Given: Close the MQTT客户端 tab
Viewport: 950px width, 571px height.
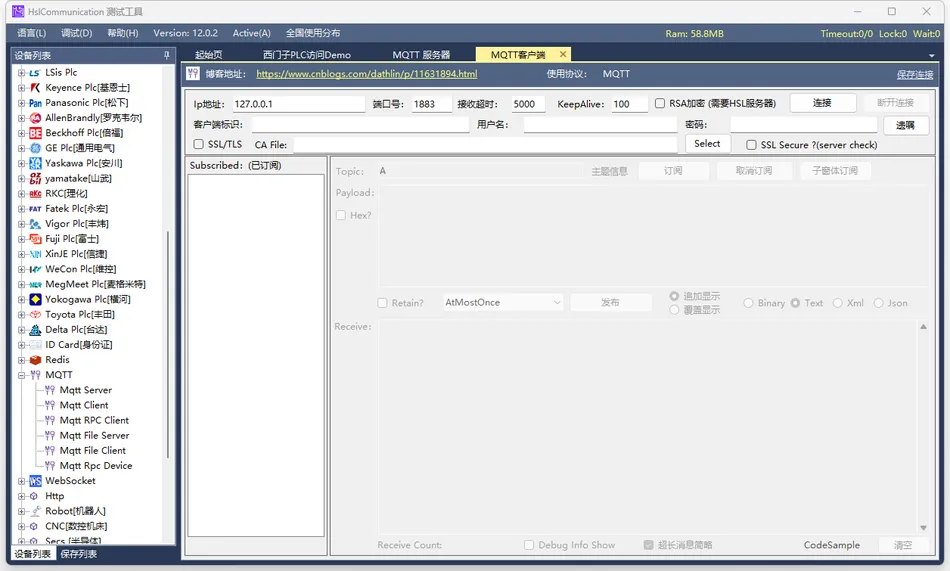Looking at the screenshot, I should tap(563, 54).
